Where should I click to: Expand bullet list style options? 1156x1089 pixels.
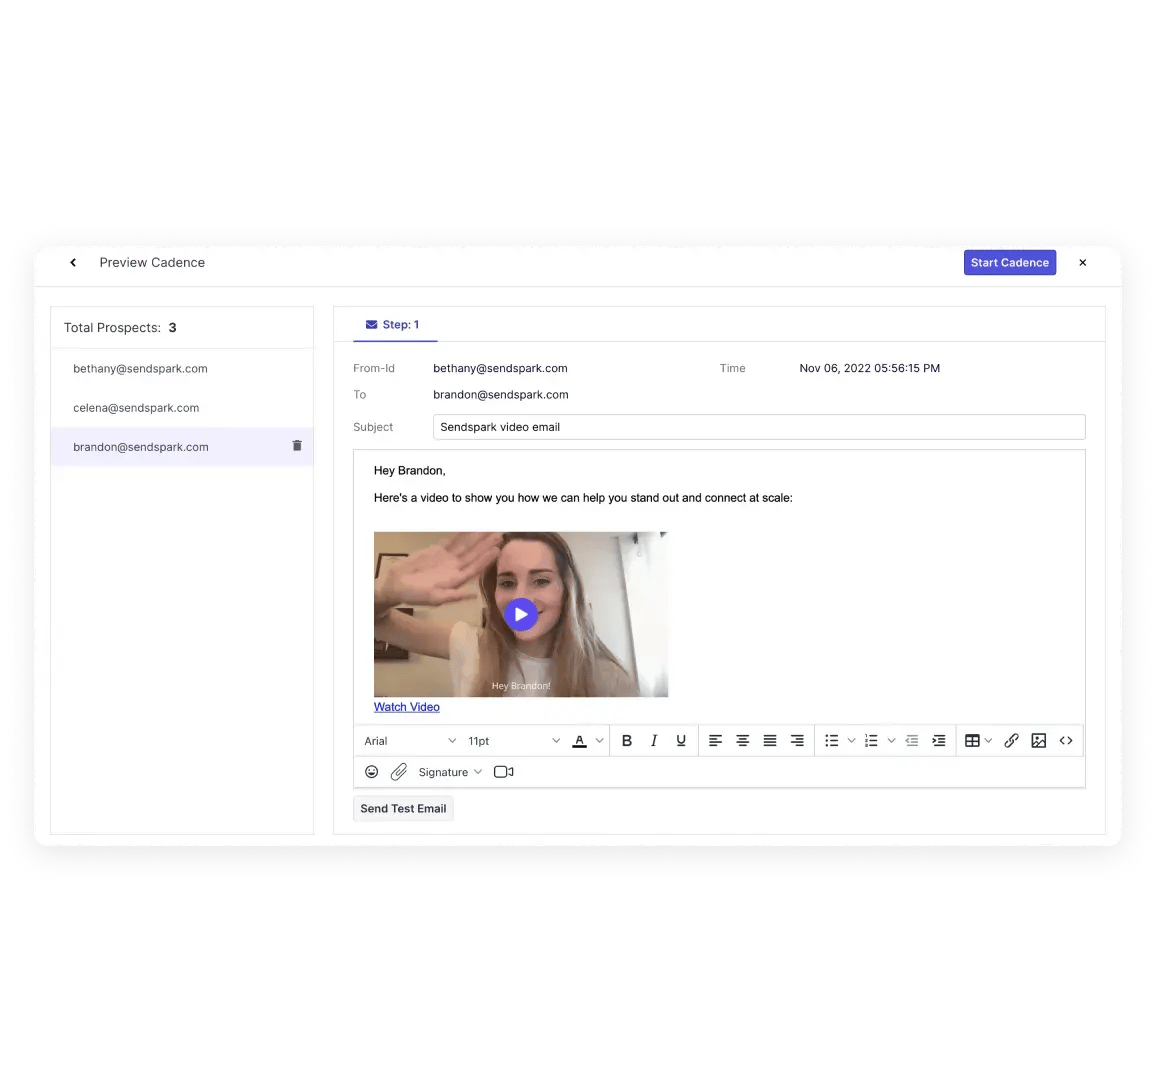click(x=852, y=740)
